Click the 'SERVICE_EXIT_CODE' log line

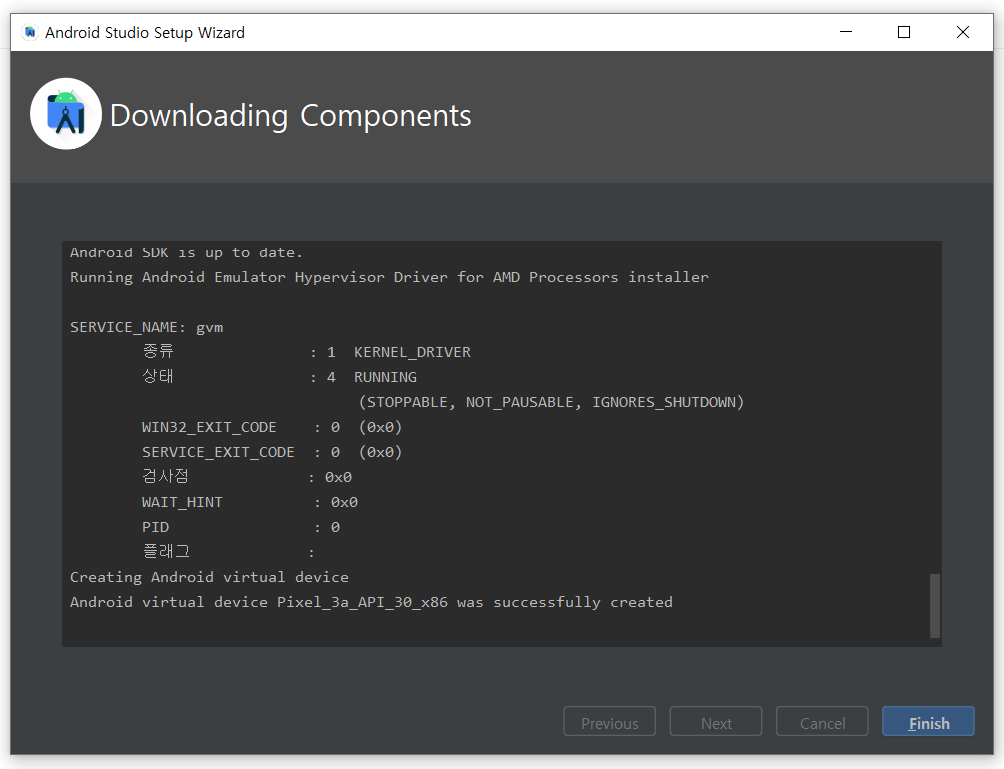tap(272, 452)
